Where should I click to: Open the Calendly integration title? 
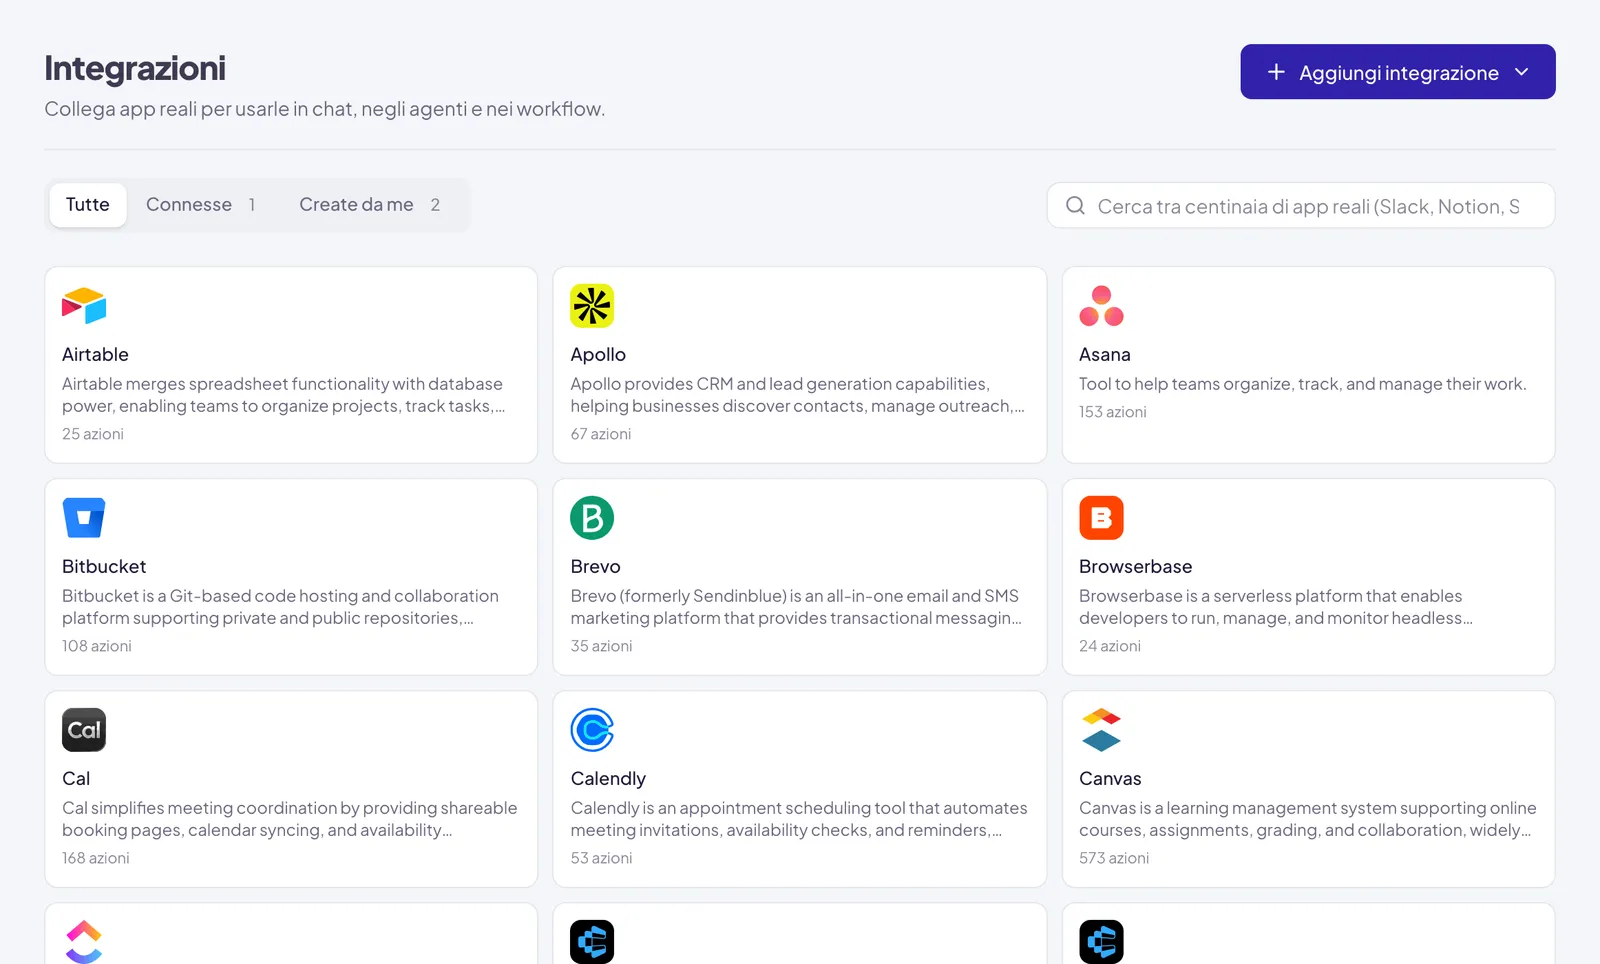(608, 778)
